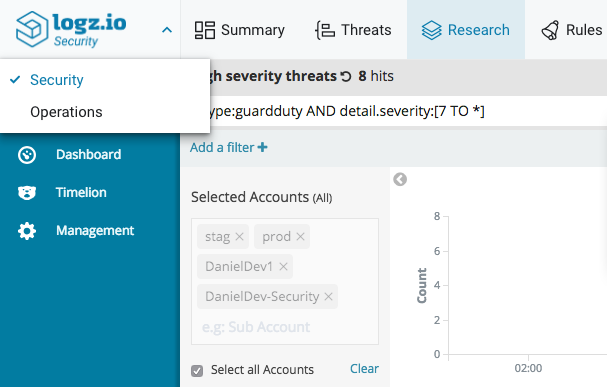
Task: Click the Selected Accounts (All) heading
Action: 262,197
